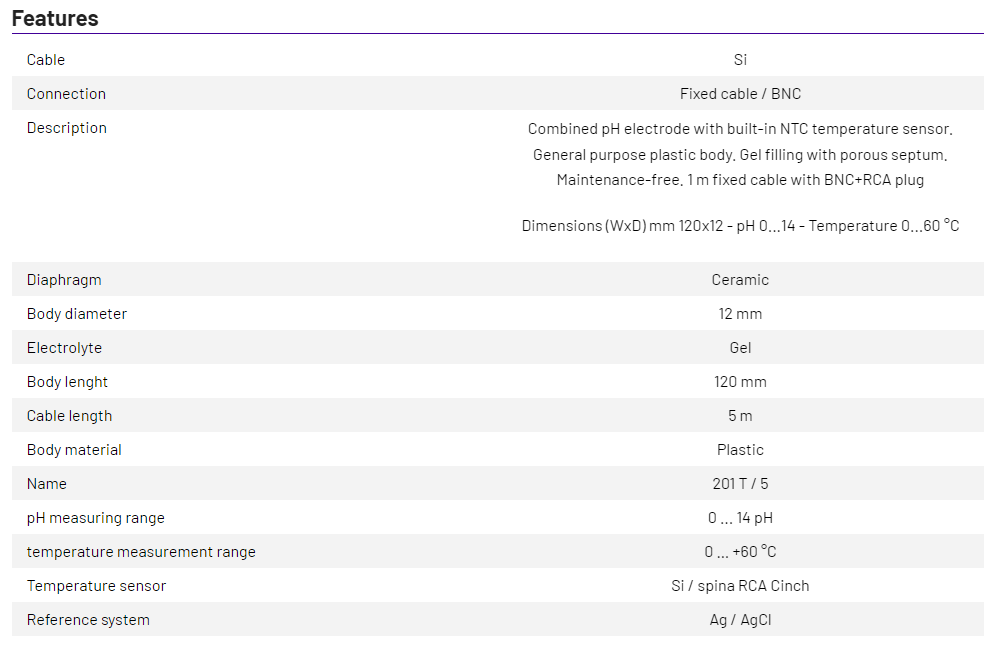The image size is (993, 646).
Task: Click the '5 m' cable length value
Action: [x=740, y=416]
